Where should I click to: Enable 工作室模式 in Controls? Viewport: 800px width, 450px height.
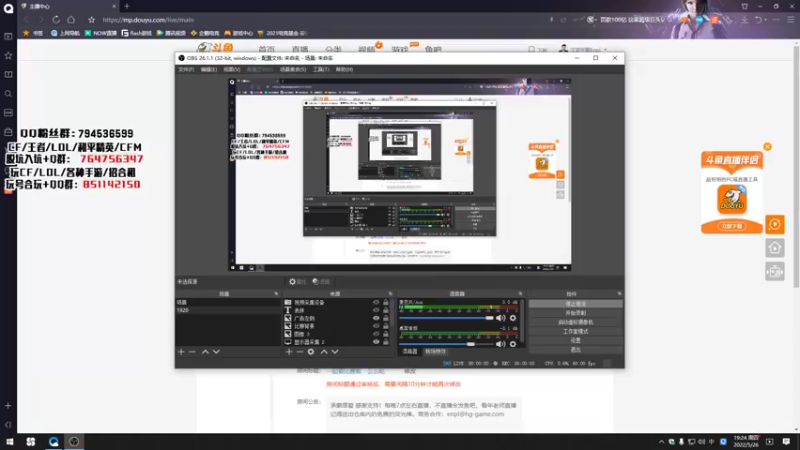pyautogui.click(x=576, y=331)
